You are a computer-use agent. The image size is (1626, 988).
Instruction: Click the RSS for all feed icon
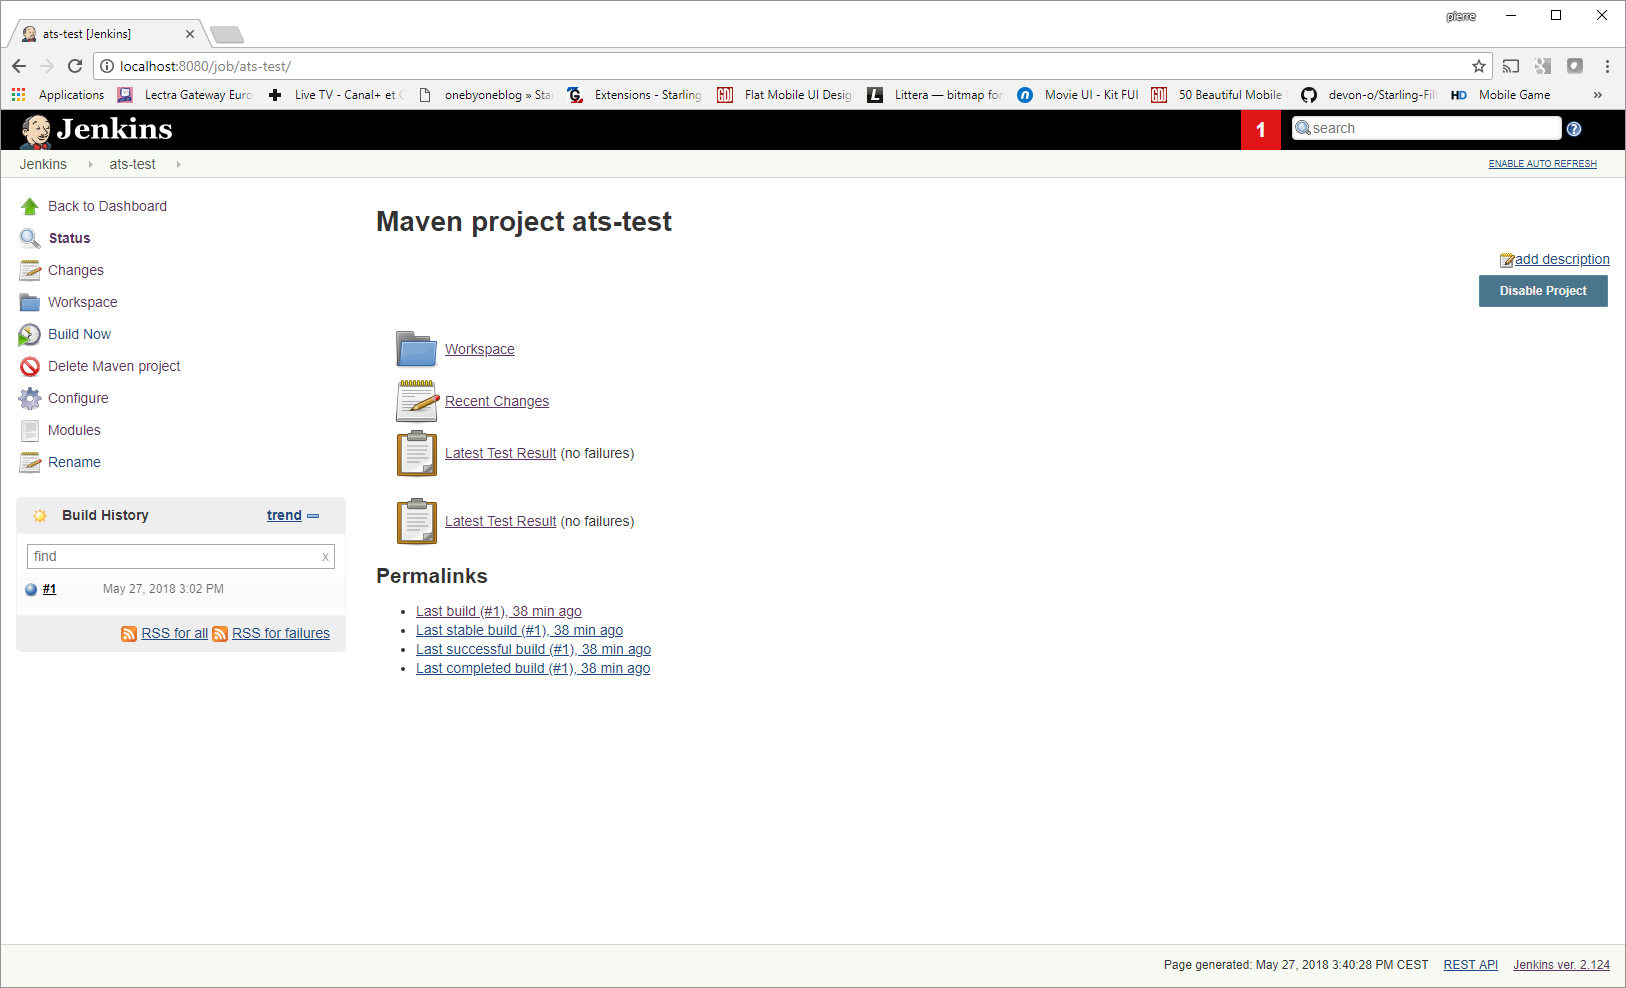129,634
